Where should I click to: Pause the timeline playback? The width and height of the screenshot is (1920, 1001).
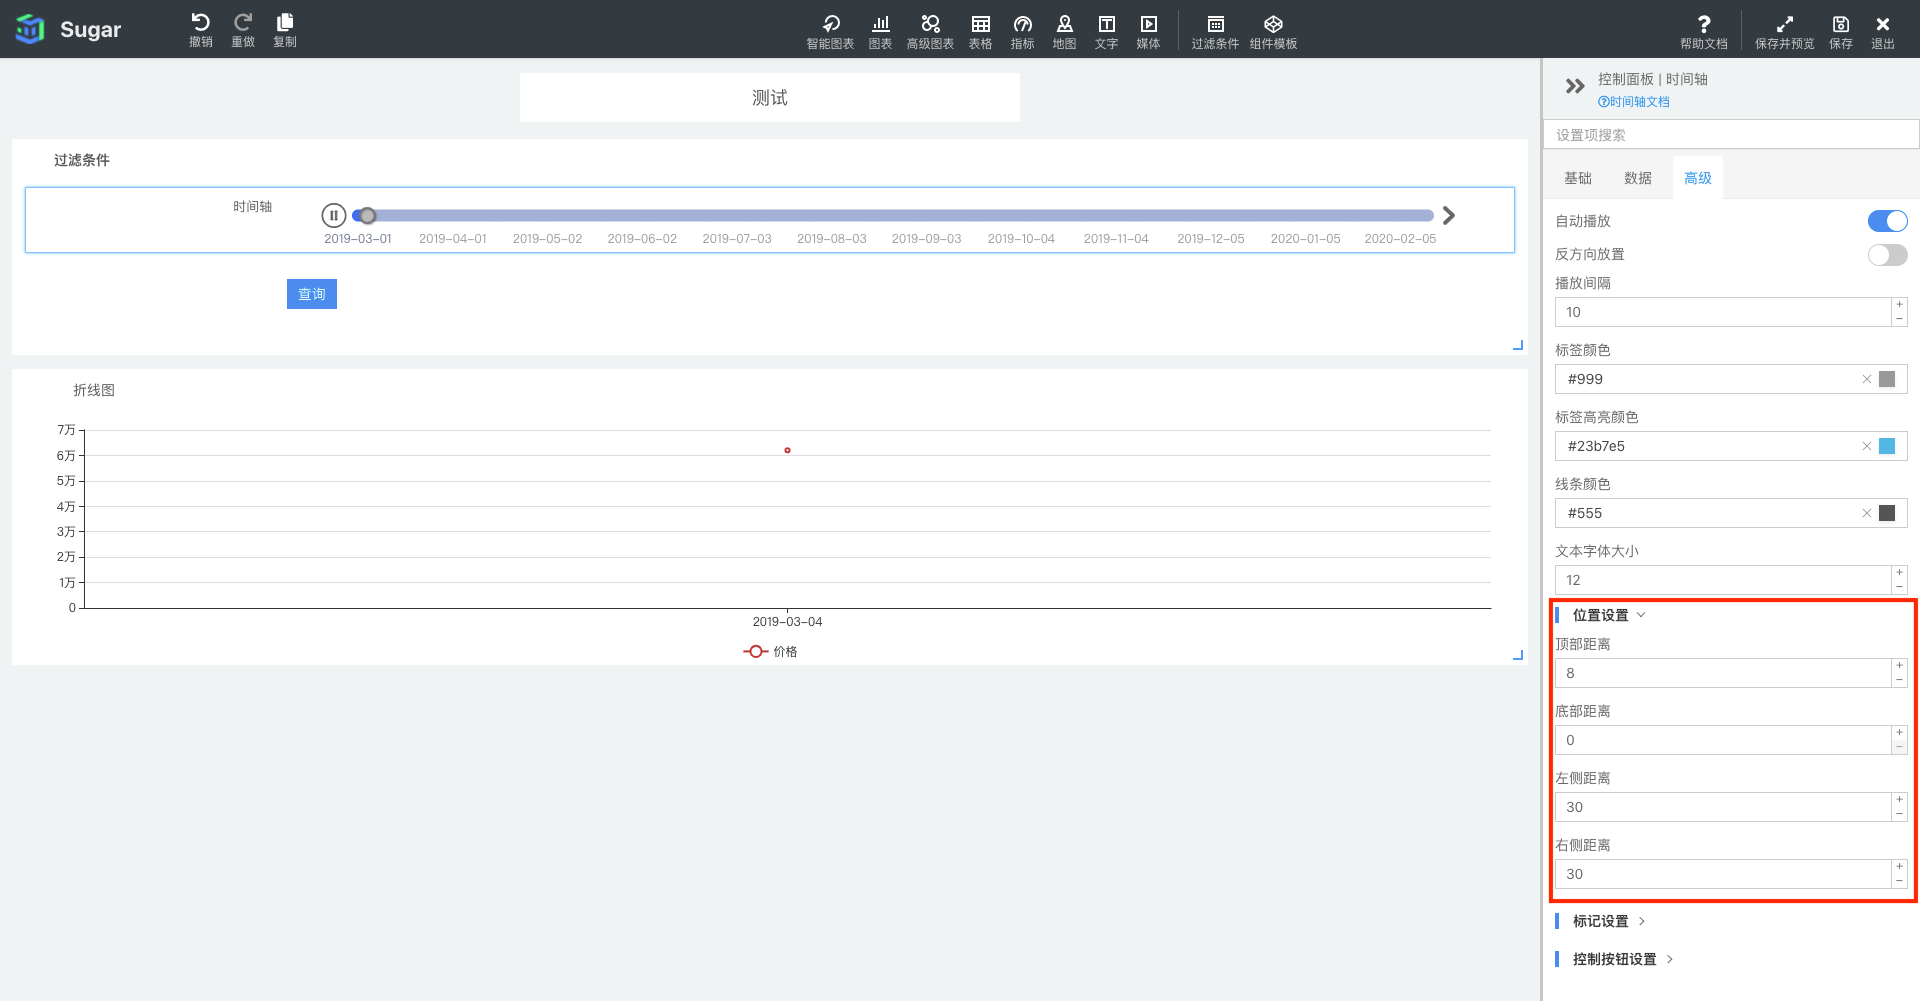pos(334,215)
